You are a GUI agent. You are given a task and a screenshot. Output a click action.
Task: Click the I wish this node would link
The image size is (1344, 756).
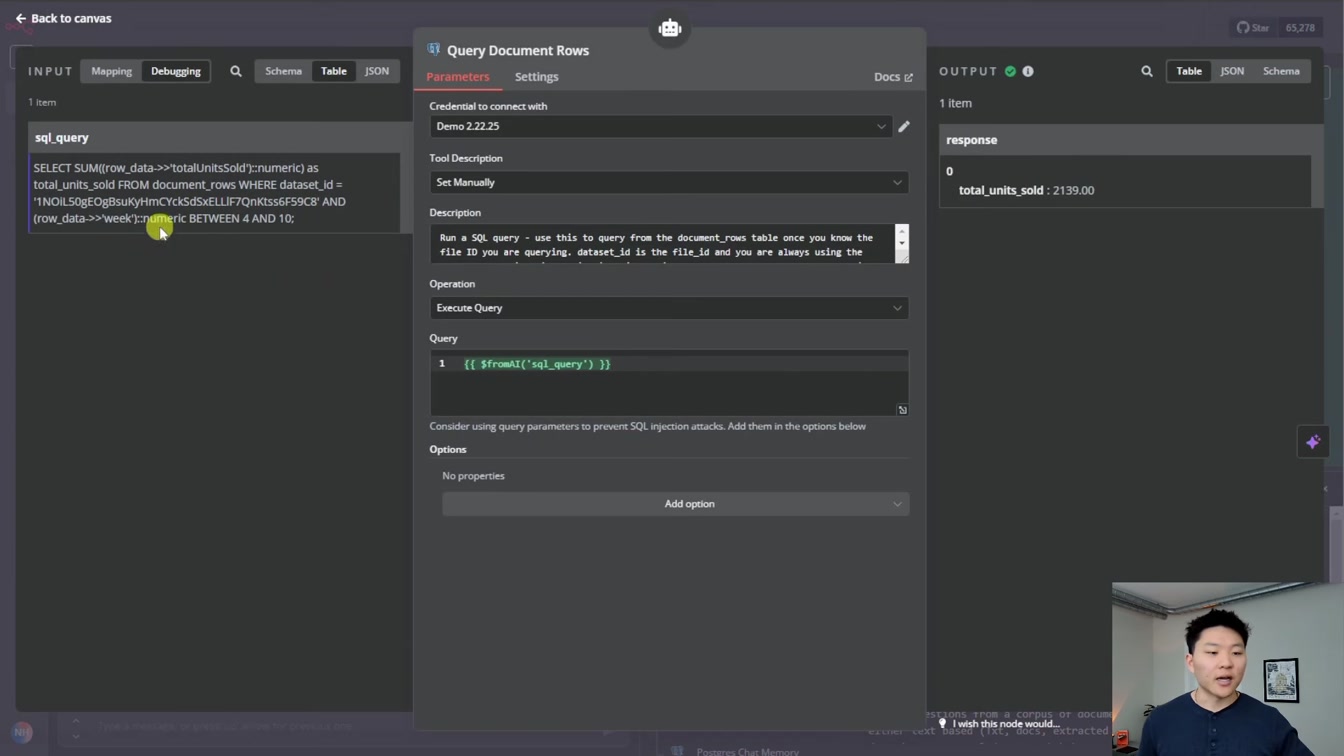coord(1005,724)
